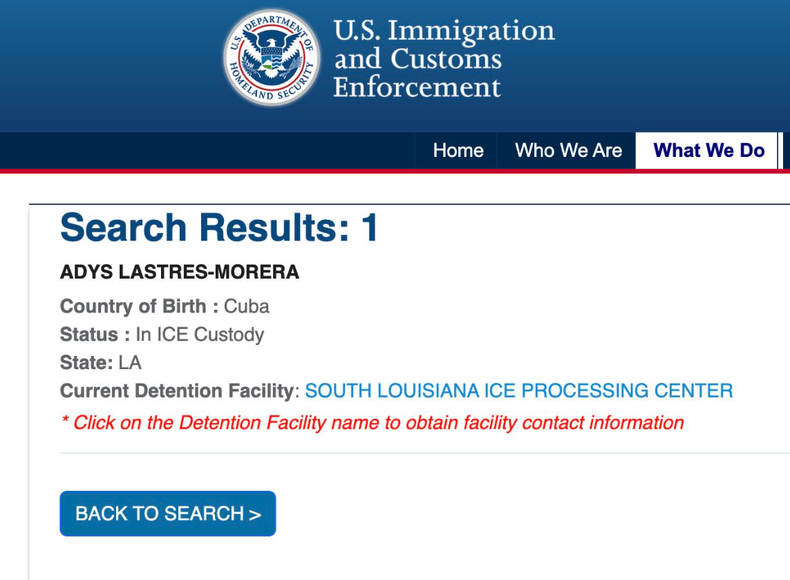
Task: Click the Back to Search button
Action: [x=168, y=513]
